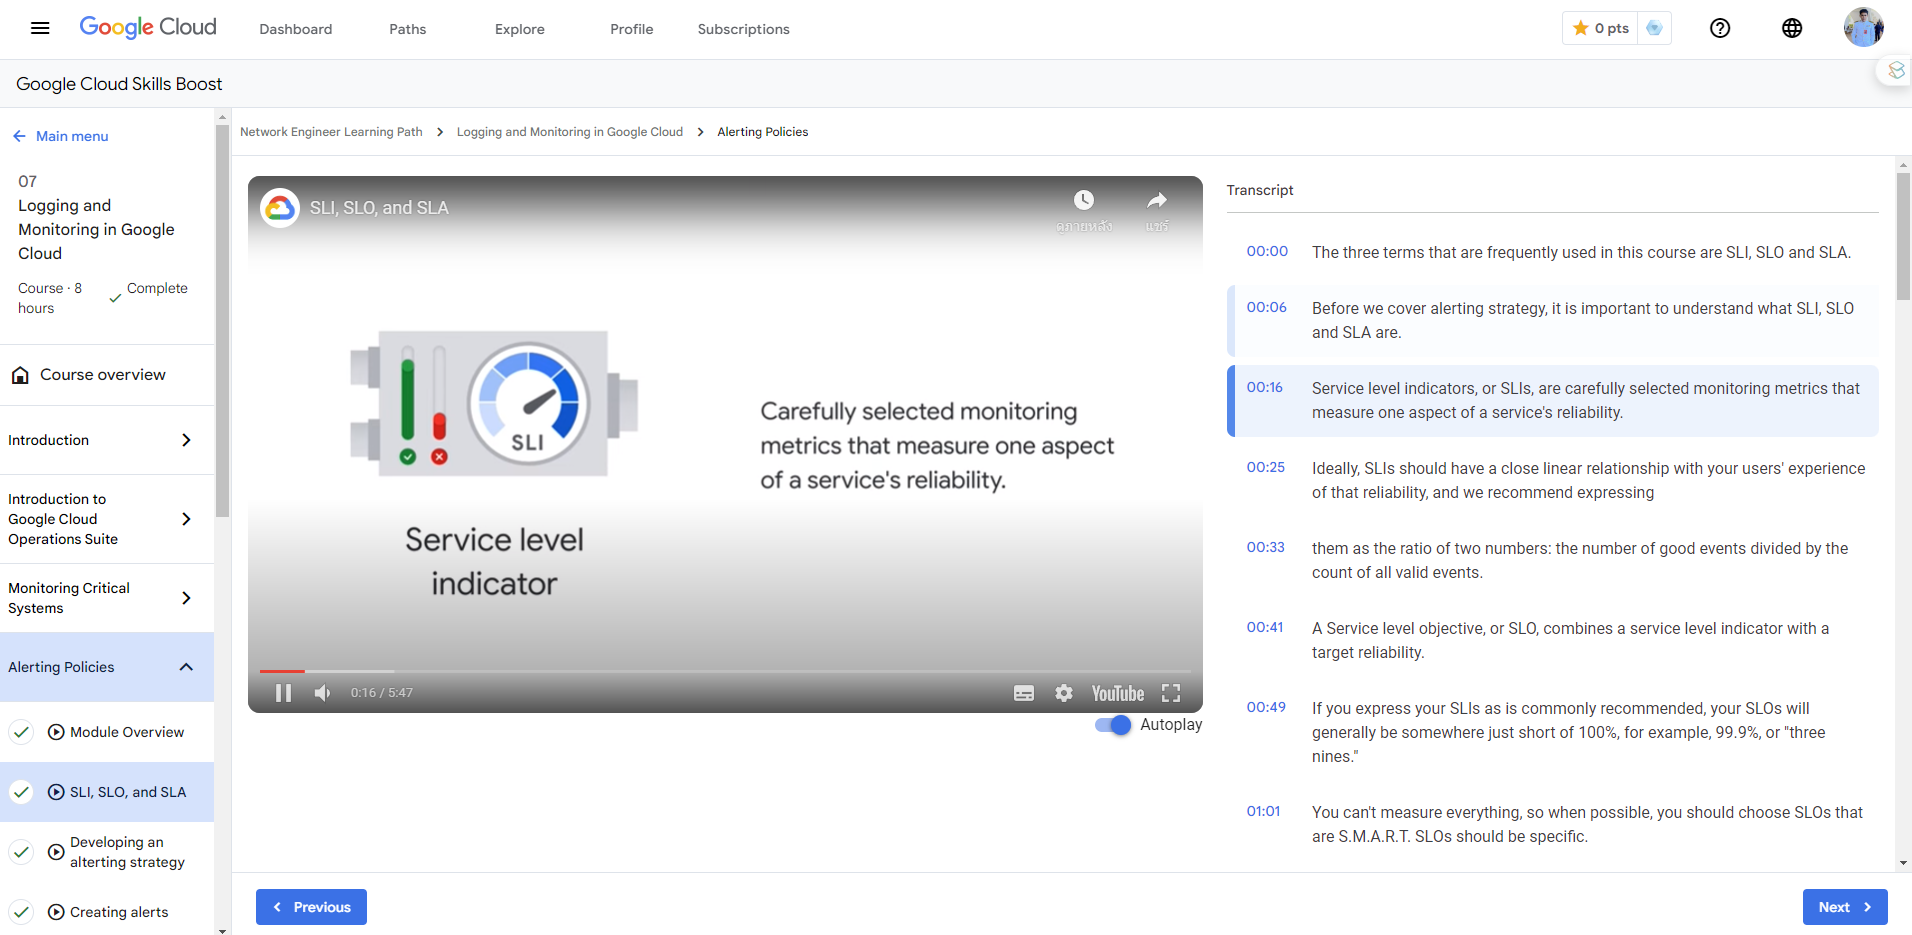Image resolution: width=1912 pixels, height=935 pixels.
Task: Expand Monitoring Critical Systems section
Action: point(186,598)
